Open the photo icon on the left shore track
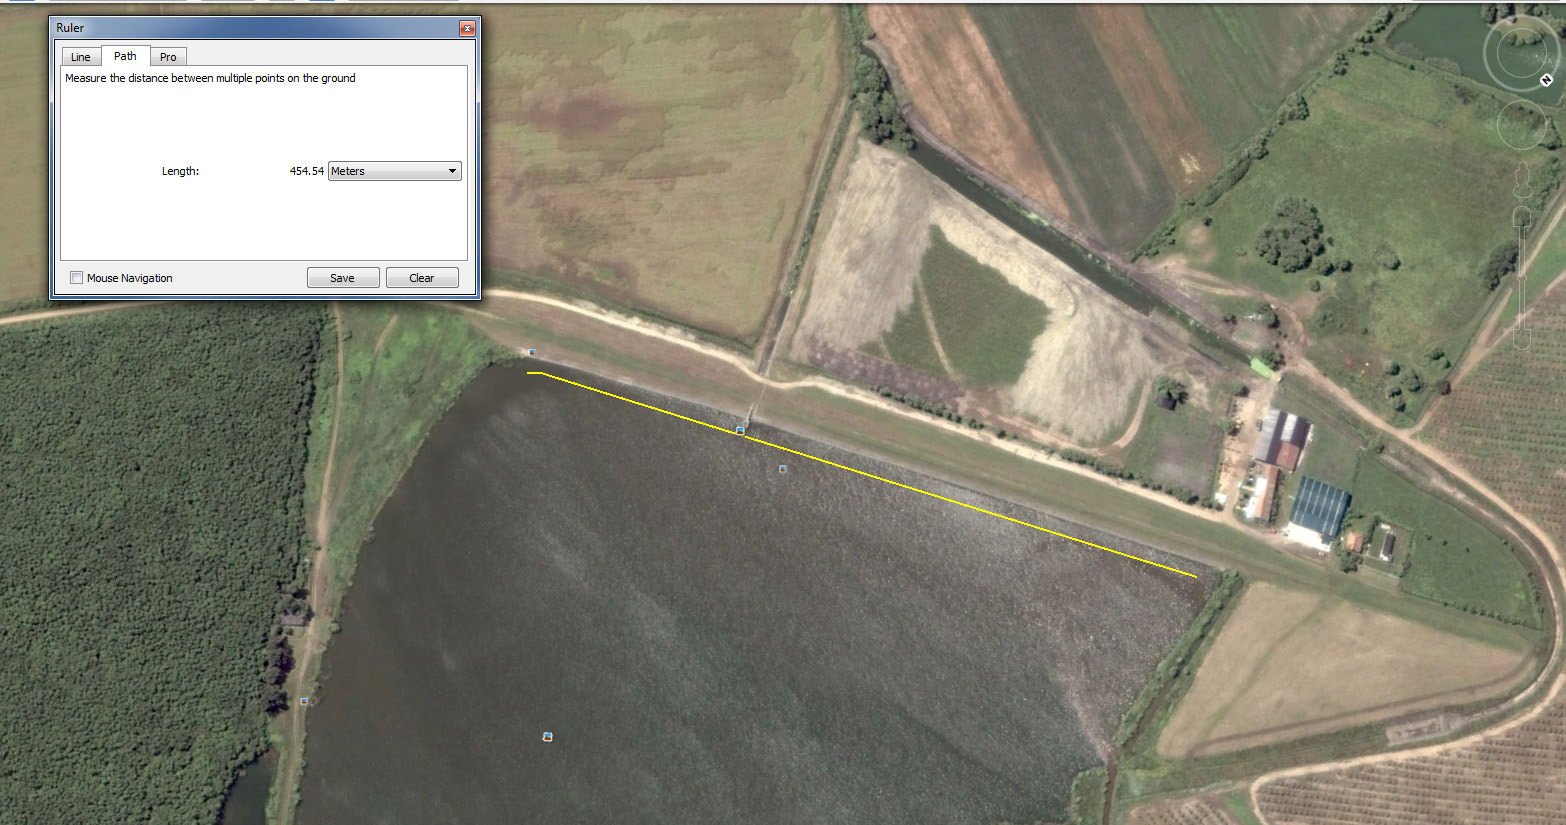The height and width of the screenshot is (825, 1566). [x=304, y=701]
